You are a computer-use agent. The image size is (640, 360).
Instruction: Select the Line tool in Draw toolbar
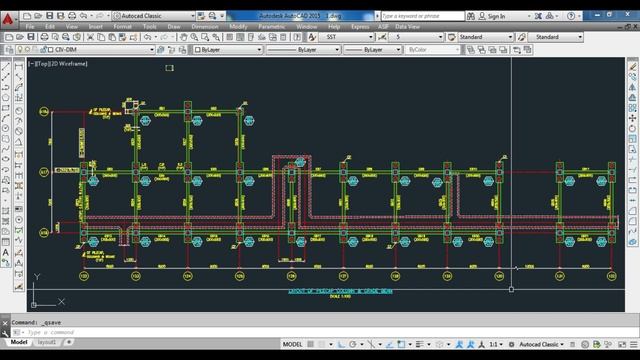click(6, 67)
